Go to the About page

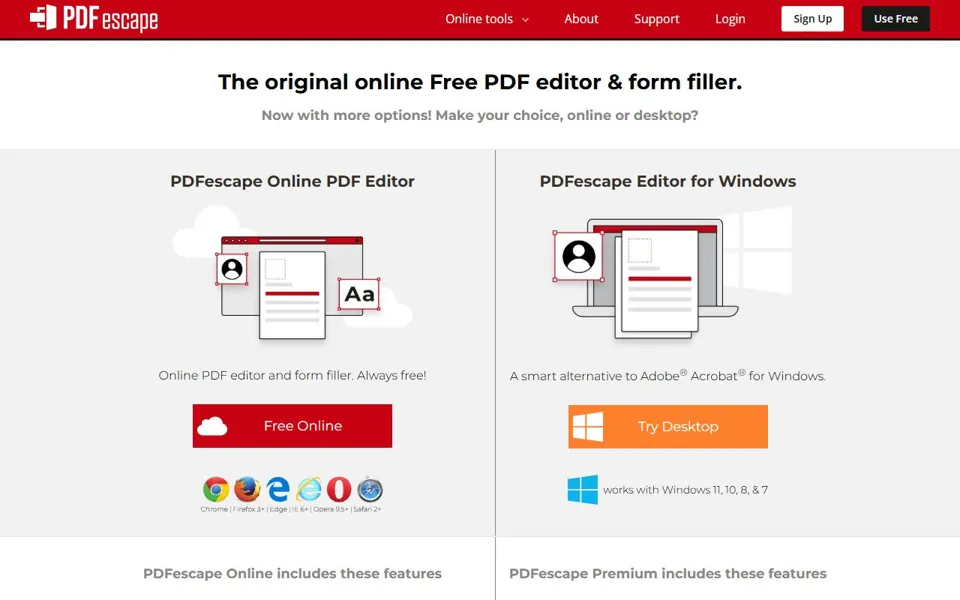tap(581, 19)
